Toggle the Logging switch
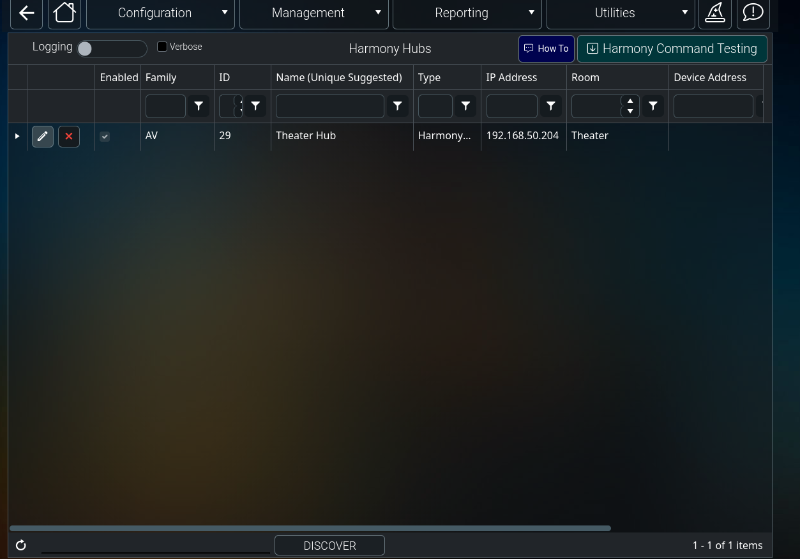The image size is (800, 559). coord(112,48)
